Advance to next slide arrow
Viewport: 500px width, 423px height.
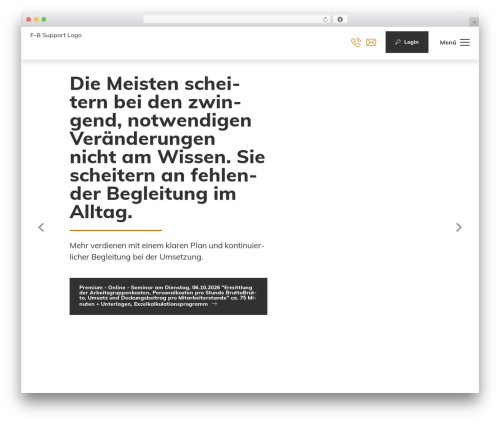[459, 227]
